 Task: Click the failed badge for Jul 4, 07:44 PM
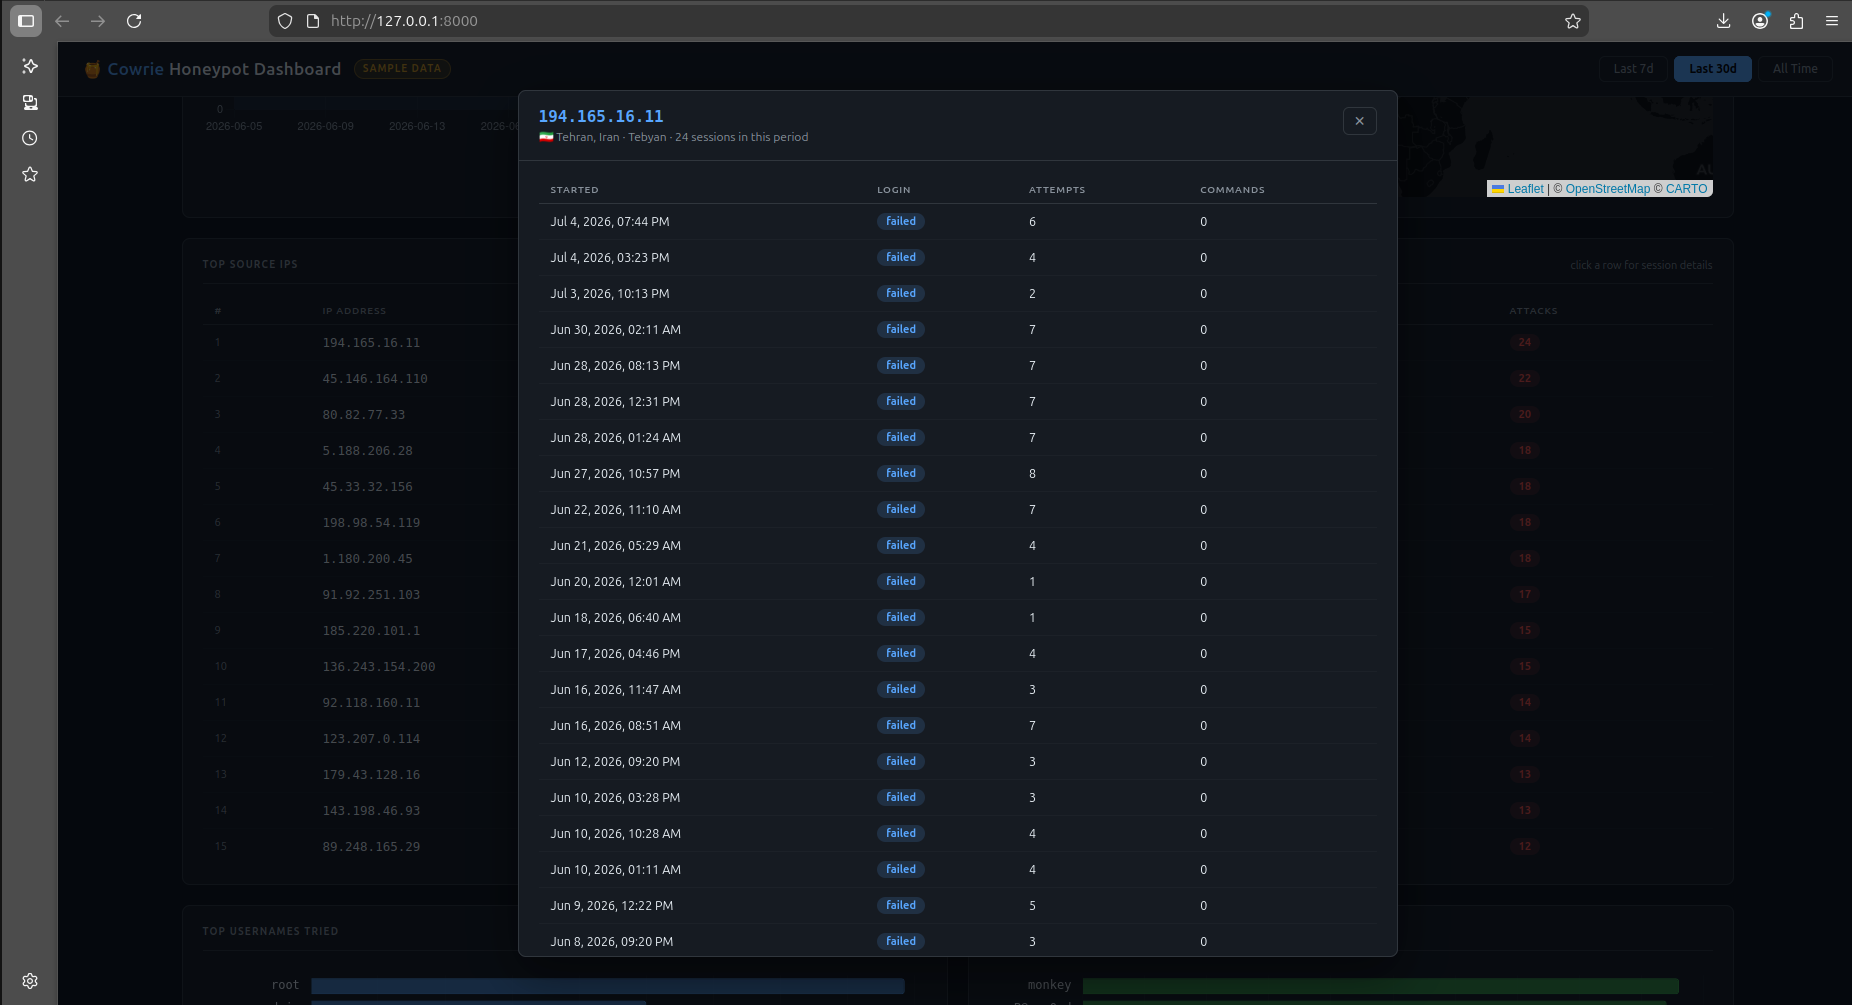(x=901, y=222)
